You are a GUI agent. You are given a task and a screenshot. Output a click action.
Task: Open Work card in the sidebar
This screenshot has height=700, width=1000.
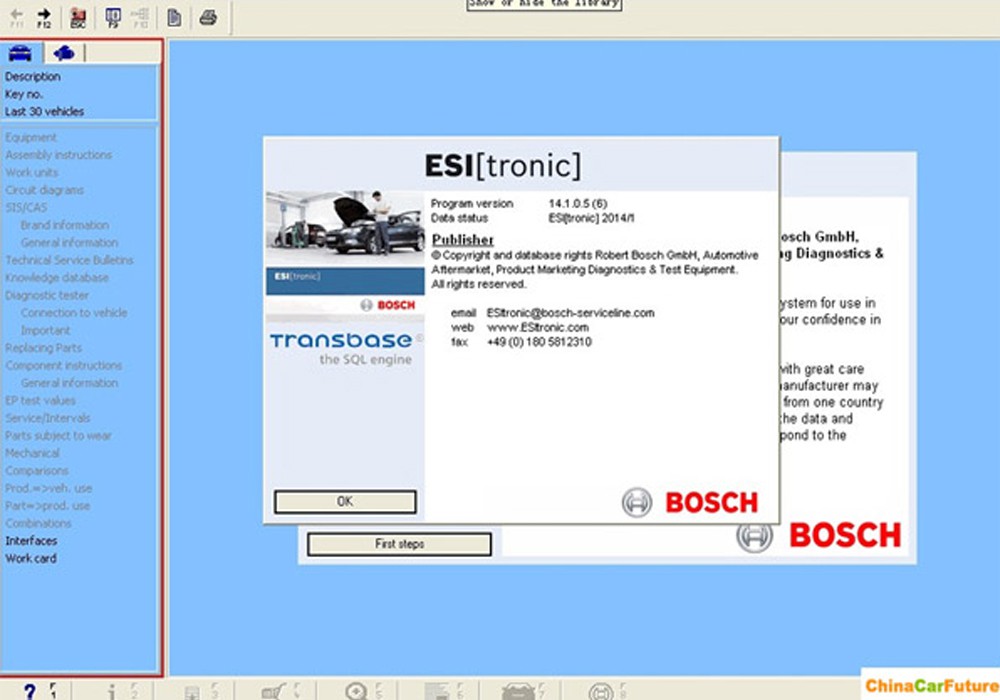(31, 558)
